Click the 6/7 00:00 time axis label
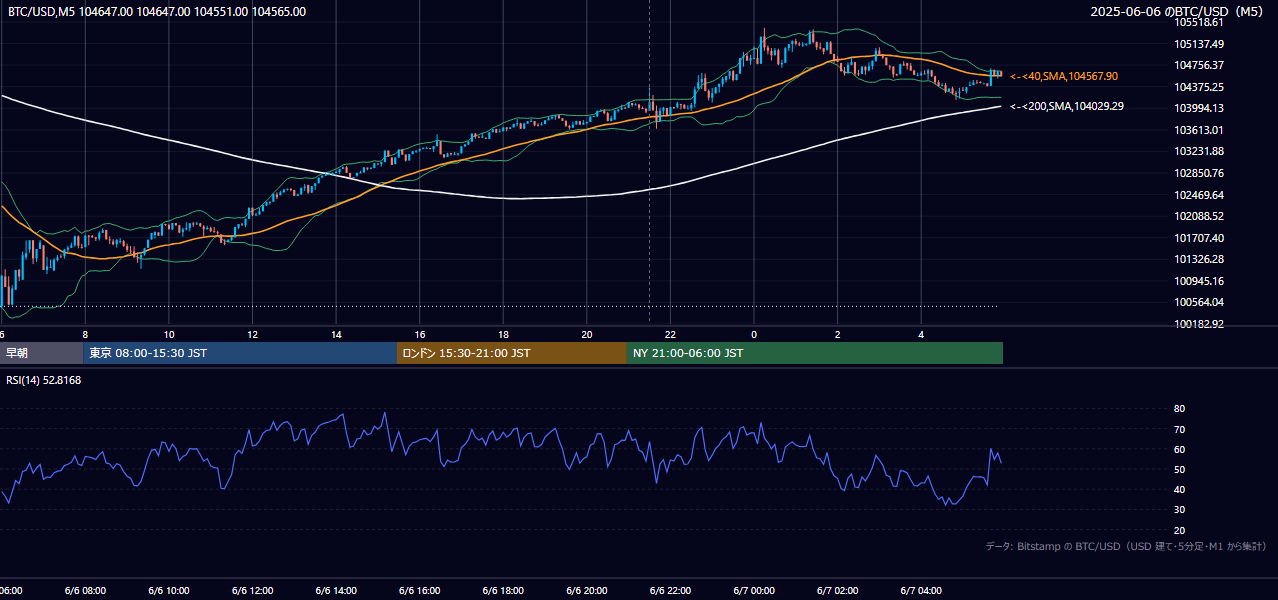 pyautogui.click(x=754, y=591)
